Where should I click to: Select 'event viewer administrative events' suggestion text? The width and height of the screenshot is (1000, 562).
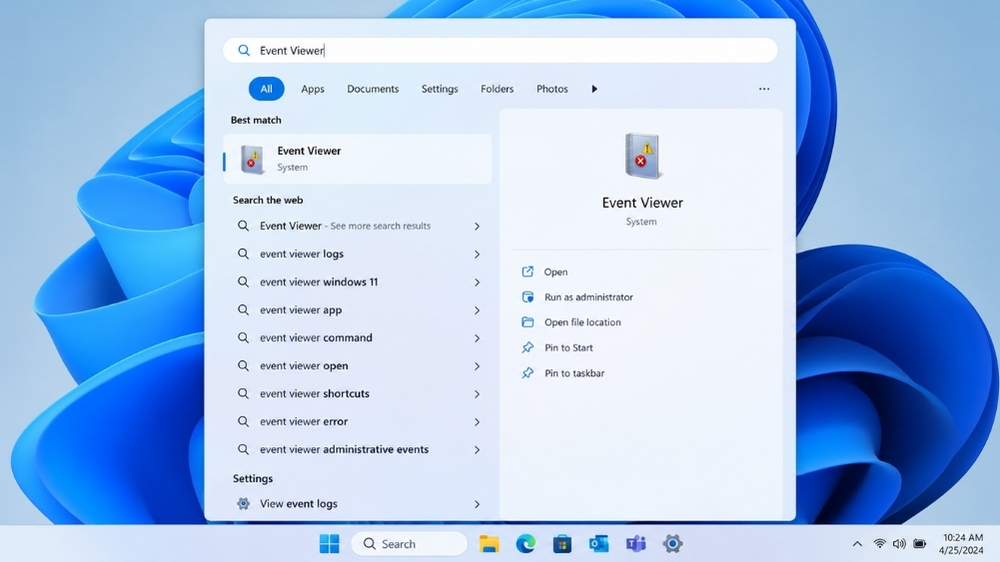(x=344, y=449)
